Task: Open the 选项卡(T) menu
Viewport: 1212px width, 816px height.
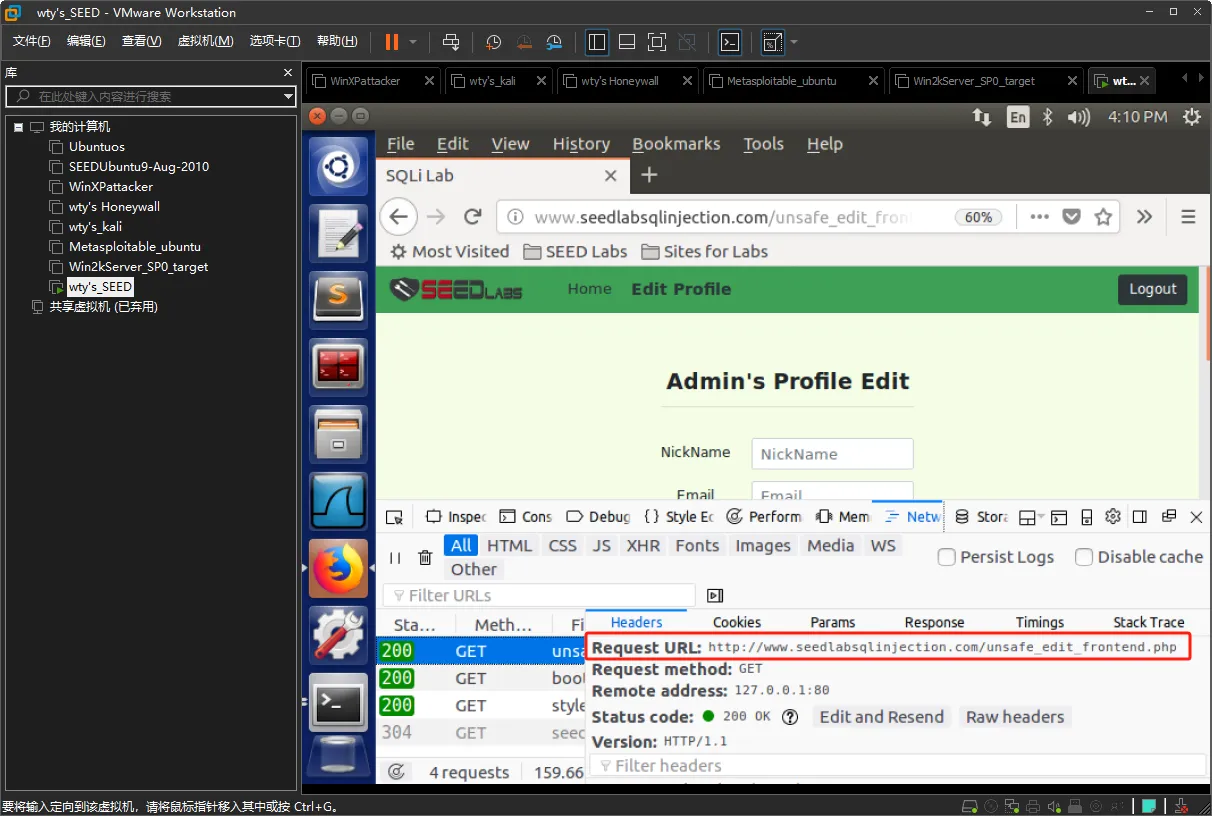Action: [274, 41]
